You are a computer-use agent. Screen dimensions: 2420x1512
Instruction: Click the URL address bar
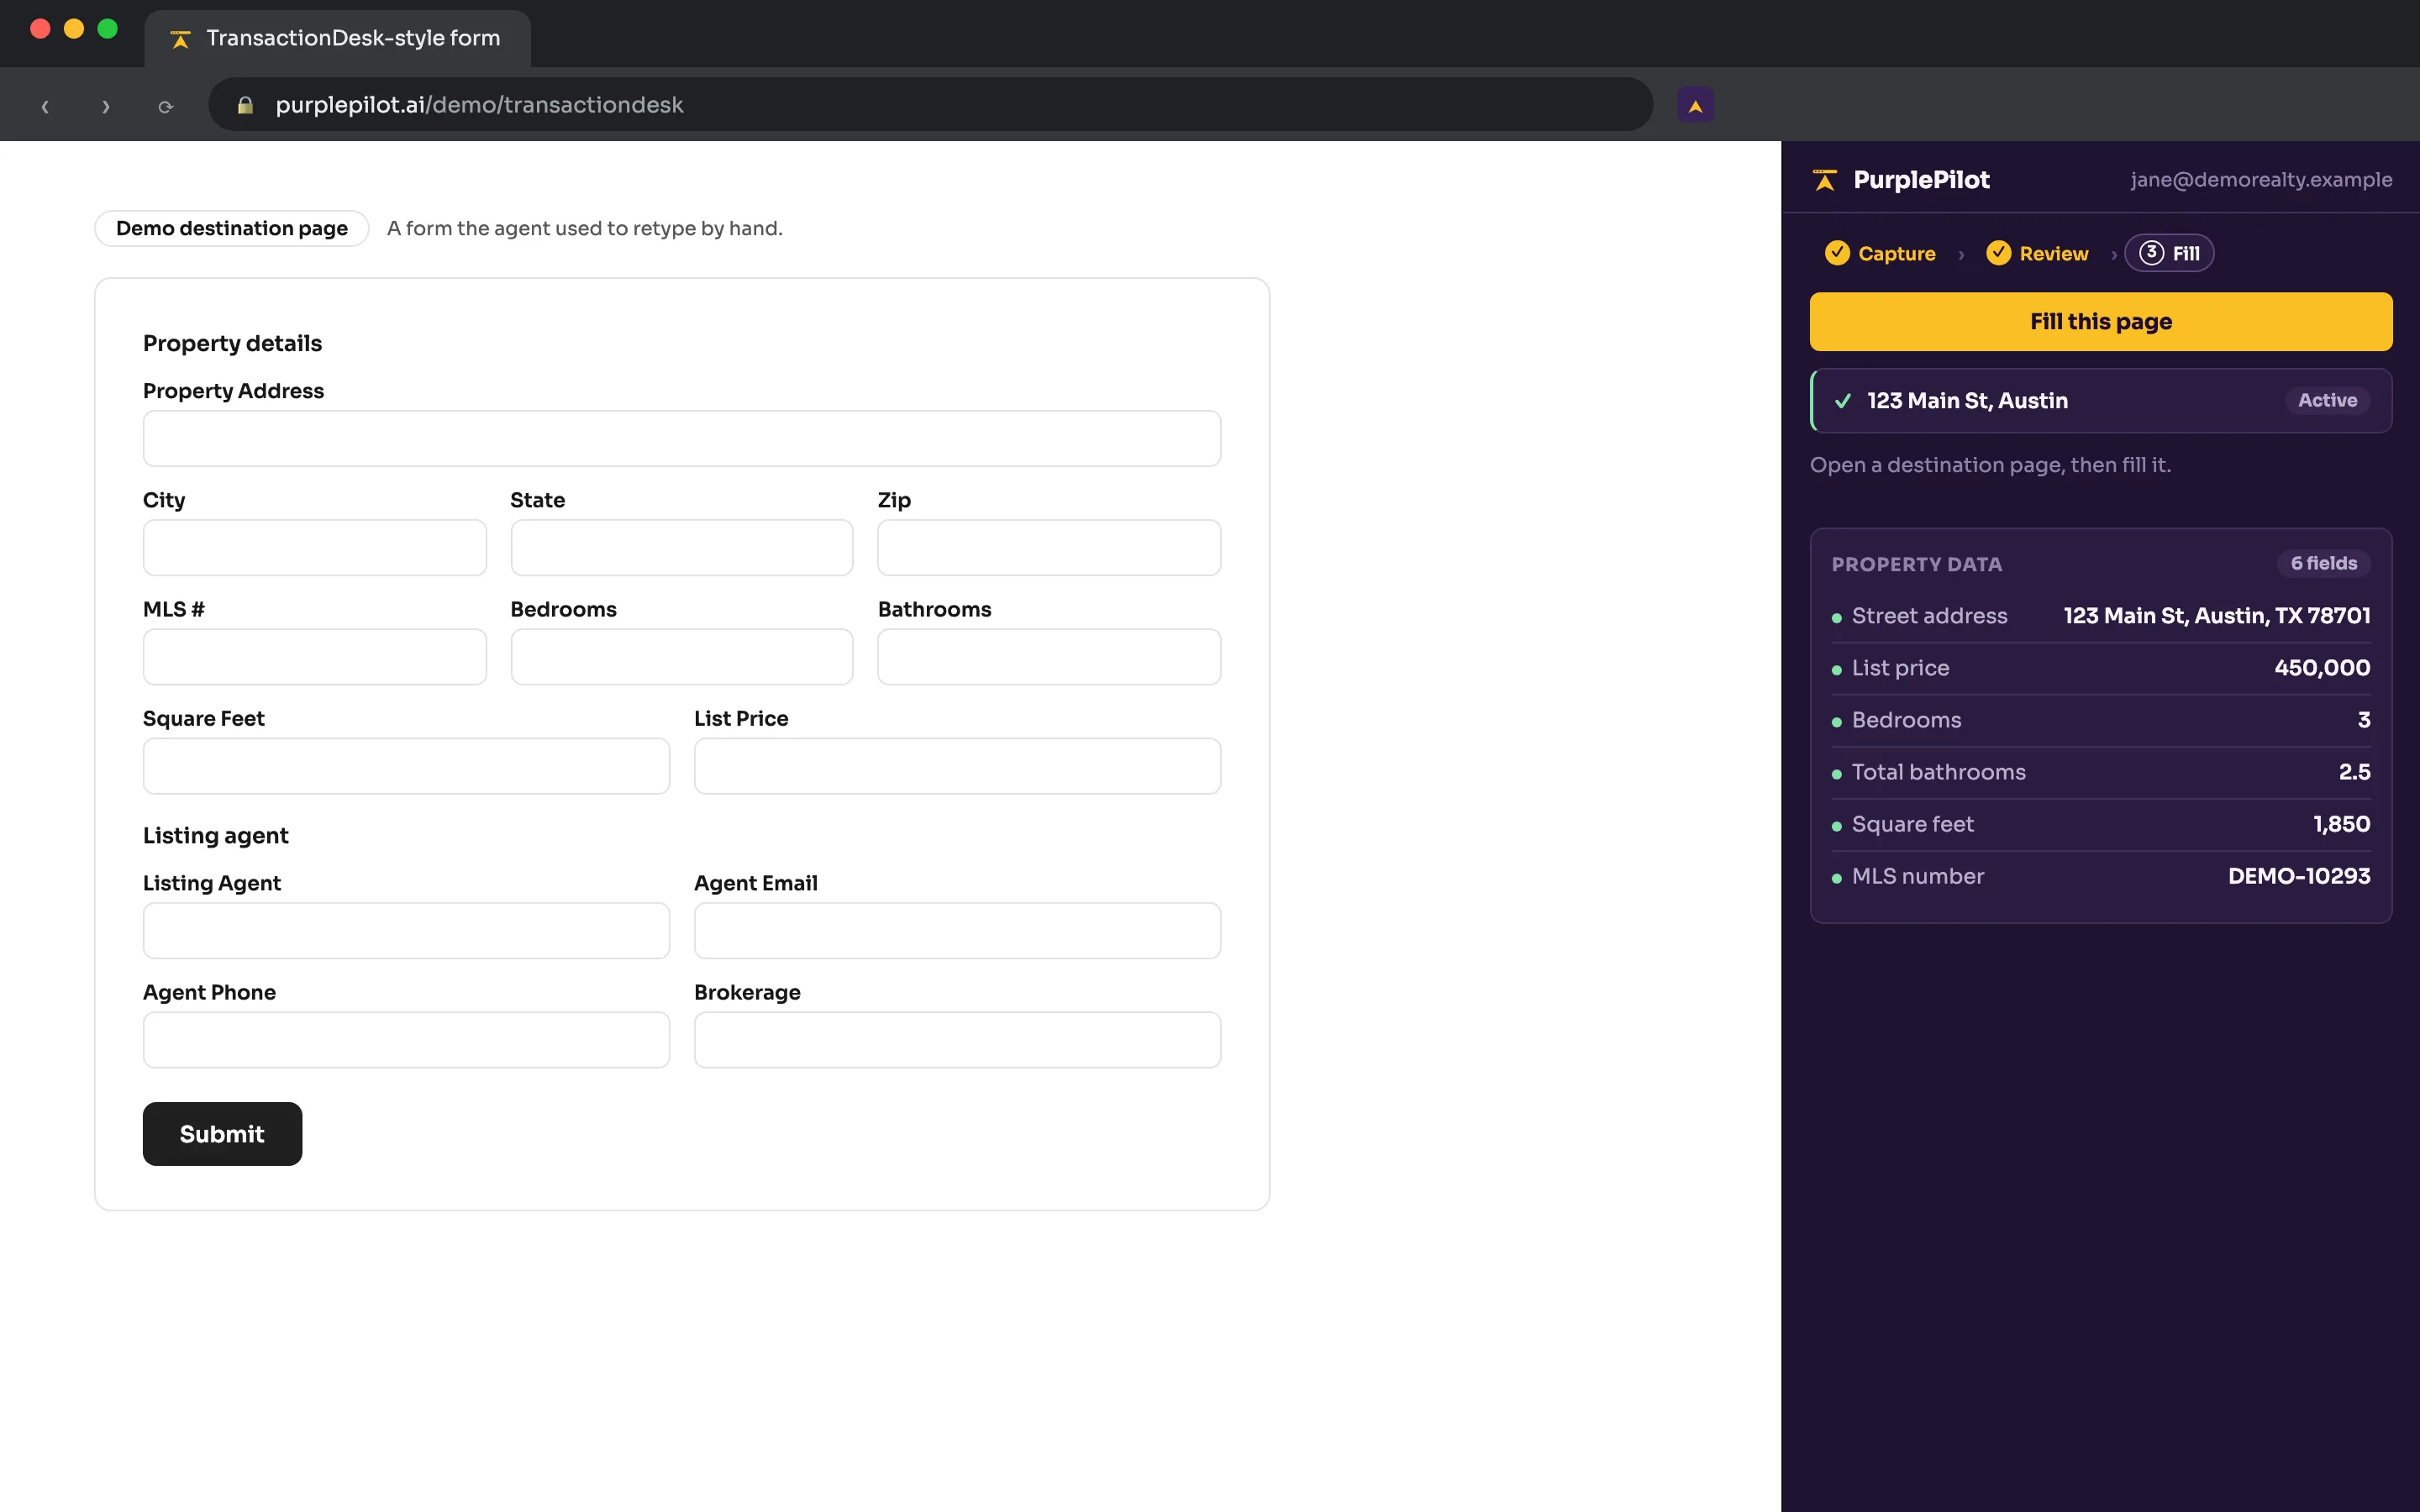930,105
